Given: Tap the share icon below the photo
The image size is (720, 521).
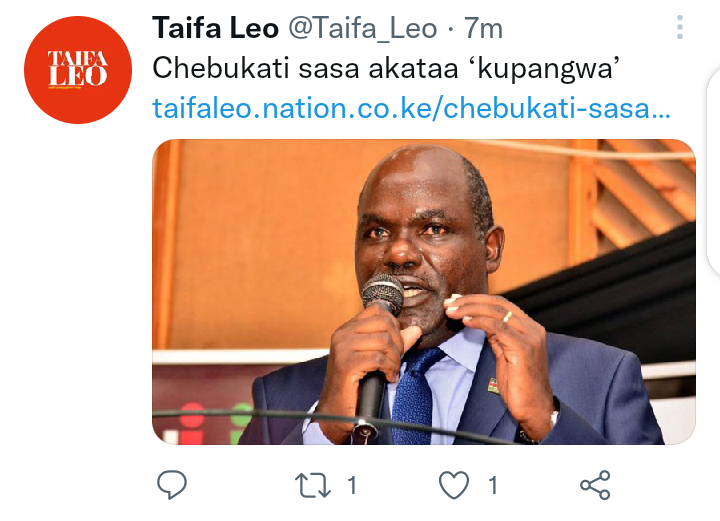Looking at the screenshot, I should coord(595,485).
